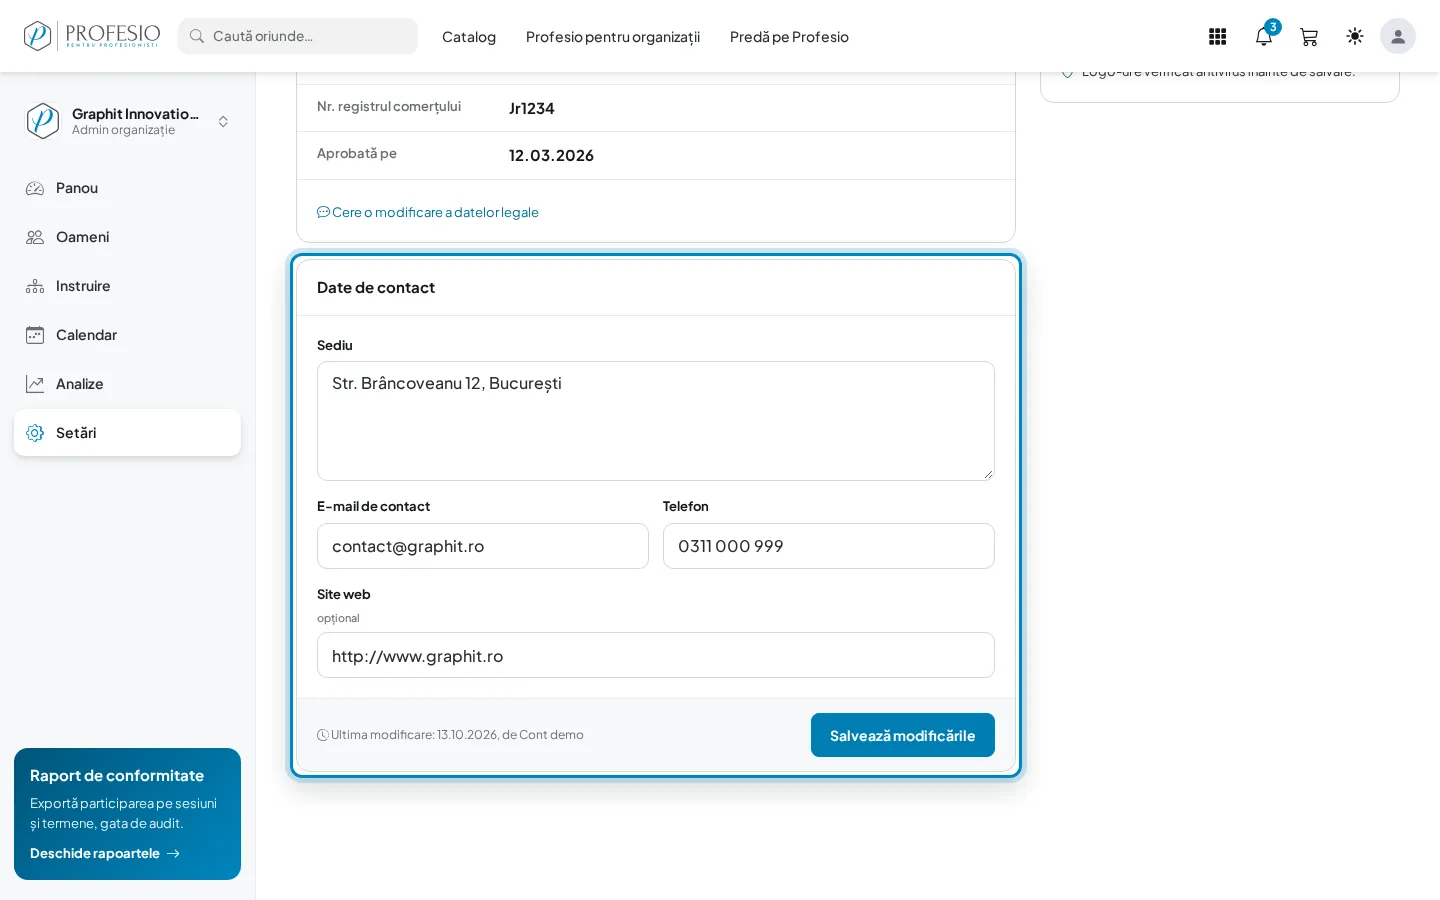Open Calendar section
This screenshot has height=900, width=1440.
coord(127,335)
